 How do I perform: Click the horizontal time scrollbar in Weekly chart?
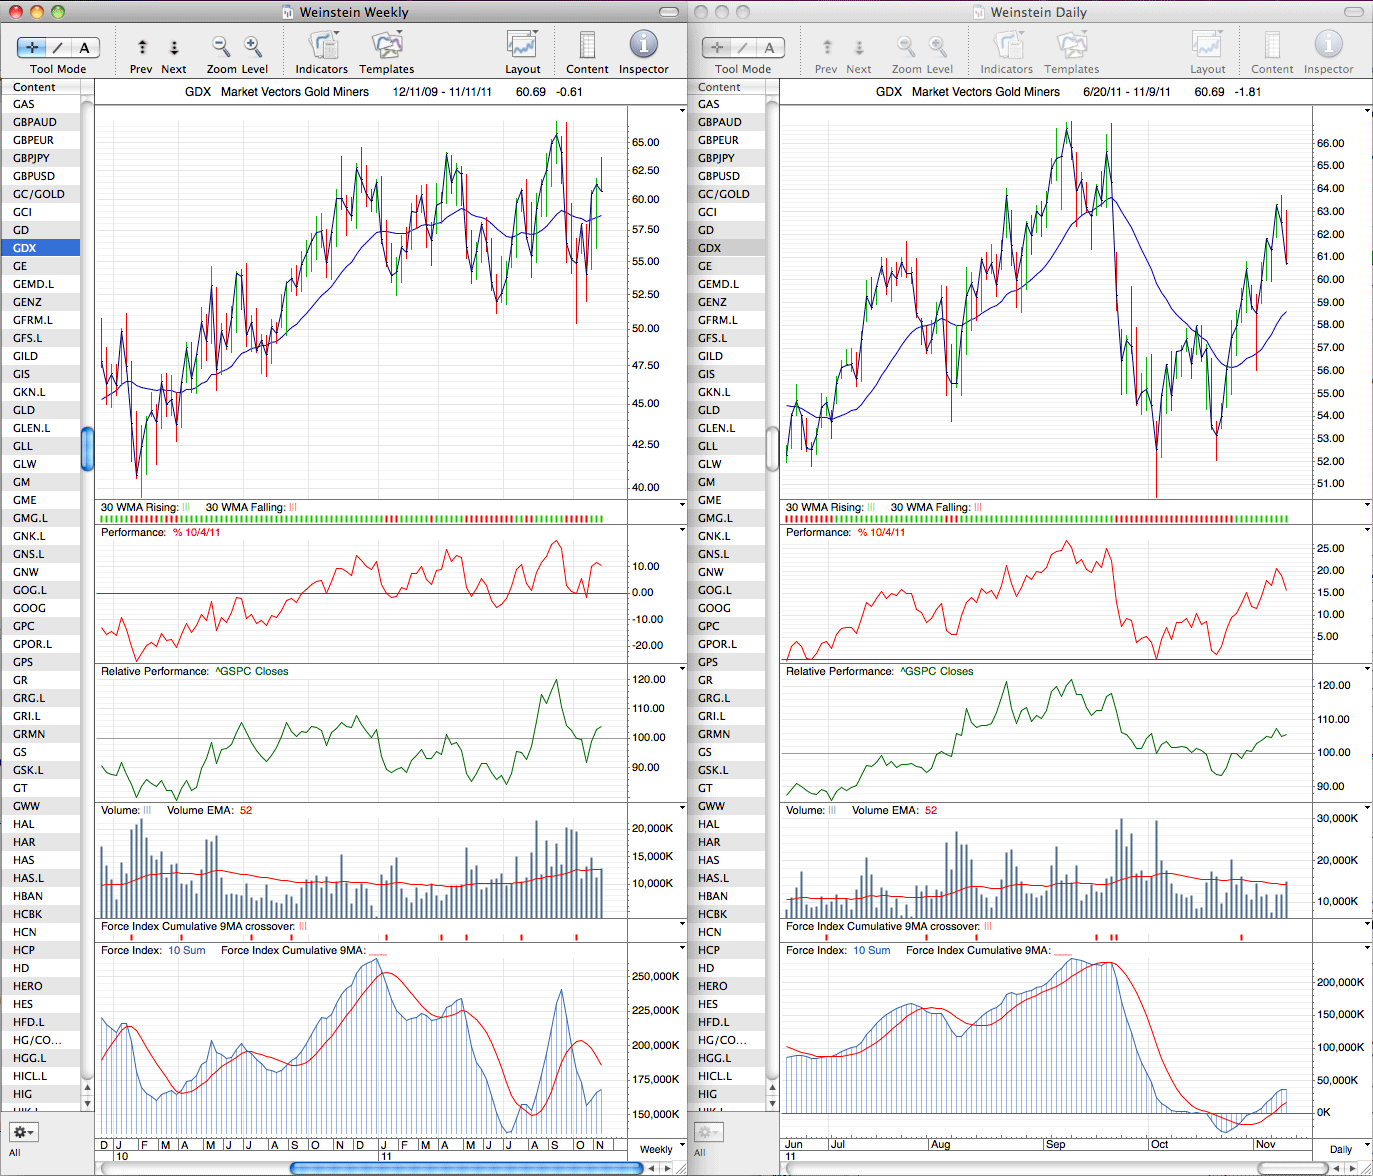pyautogui.click(x=466, y=1168)
